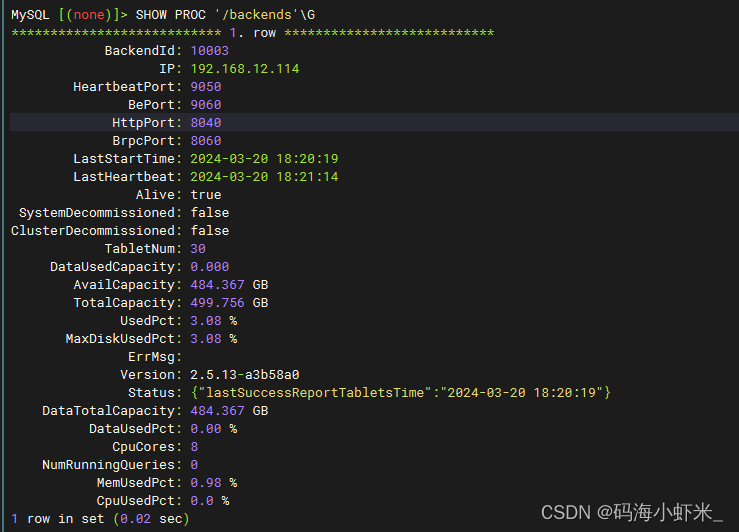The image size is (739, 532).
Task: Click TotalCapacity value 499.756 GB
Action: [229, 303]
